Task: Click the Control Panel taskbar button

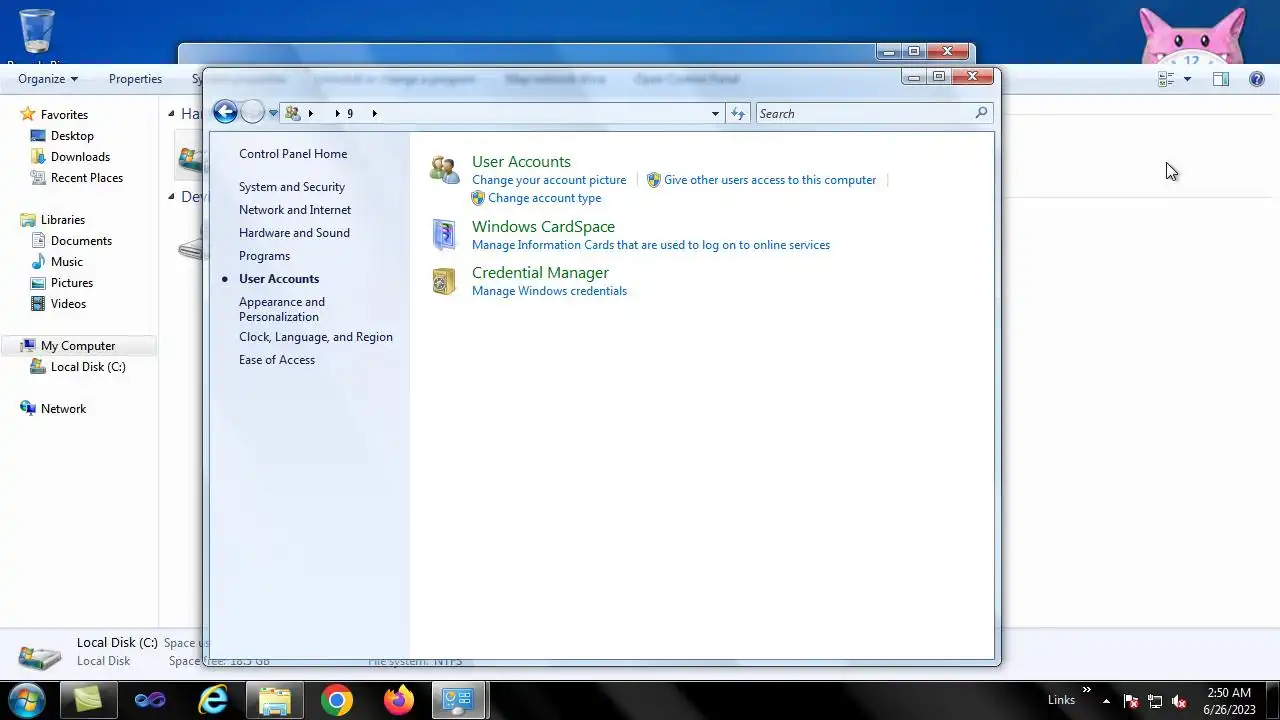Action: point(459,700)
